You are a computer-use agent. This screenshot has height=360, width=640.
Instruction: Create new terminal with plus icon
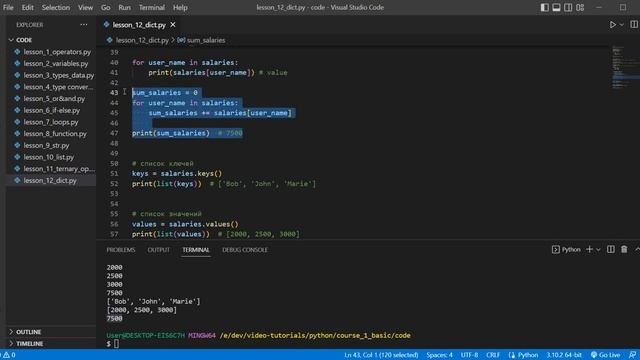589,249
